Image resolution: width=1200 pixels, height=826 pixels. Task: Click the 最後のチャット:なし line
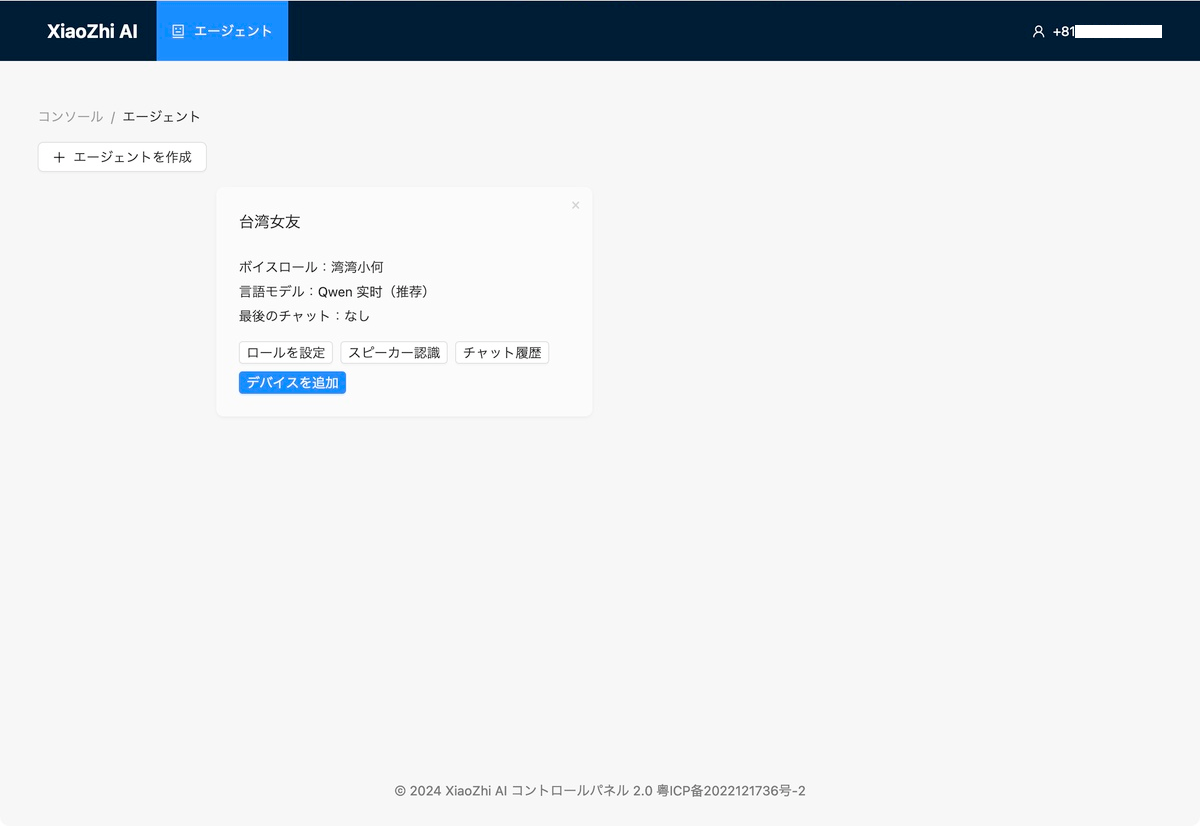tap(304, 316)
